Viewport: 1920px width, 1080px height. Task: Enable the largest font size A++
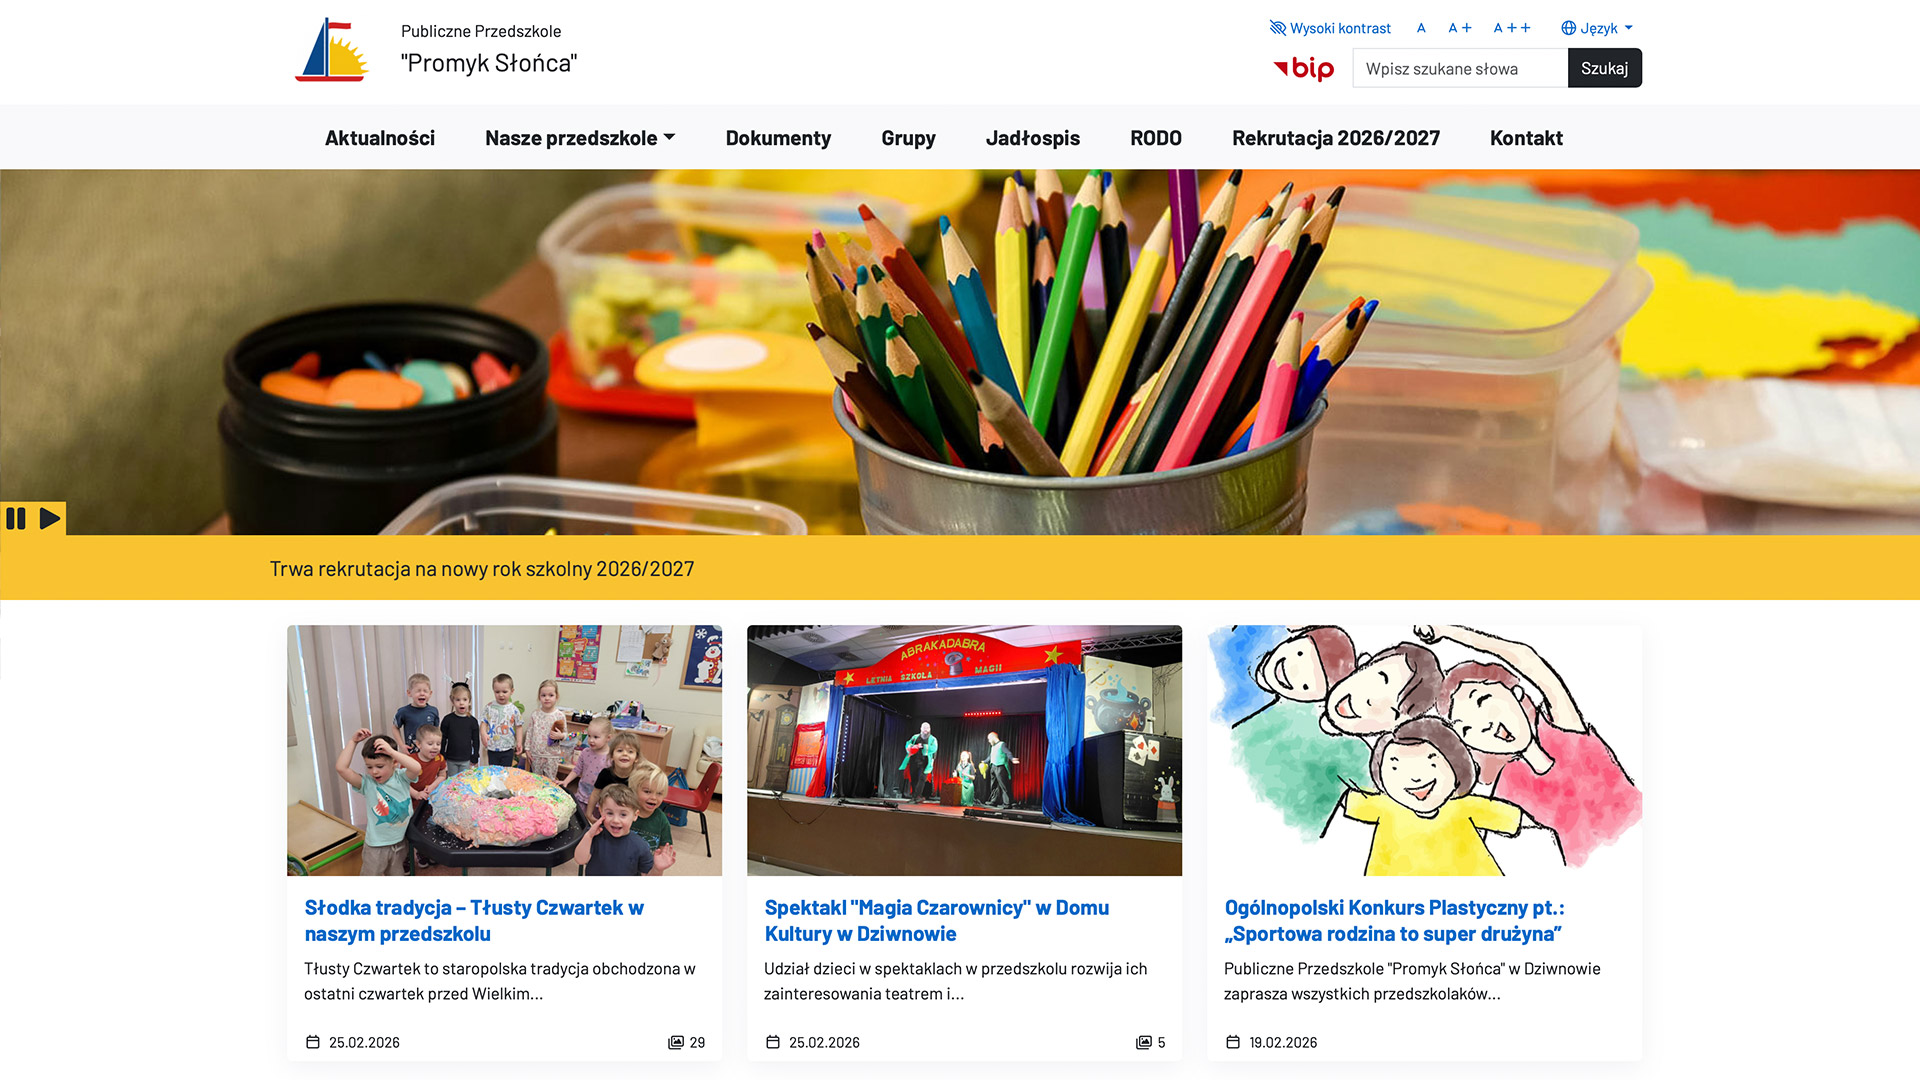[x=1512, y=28]
